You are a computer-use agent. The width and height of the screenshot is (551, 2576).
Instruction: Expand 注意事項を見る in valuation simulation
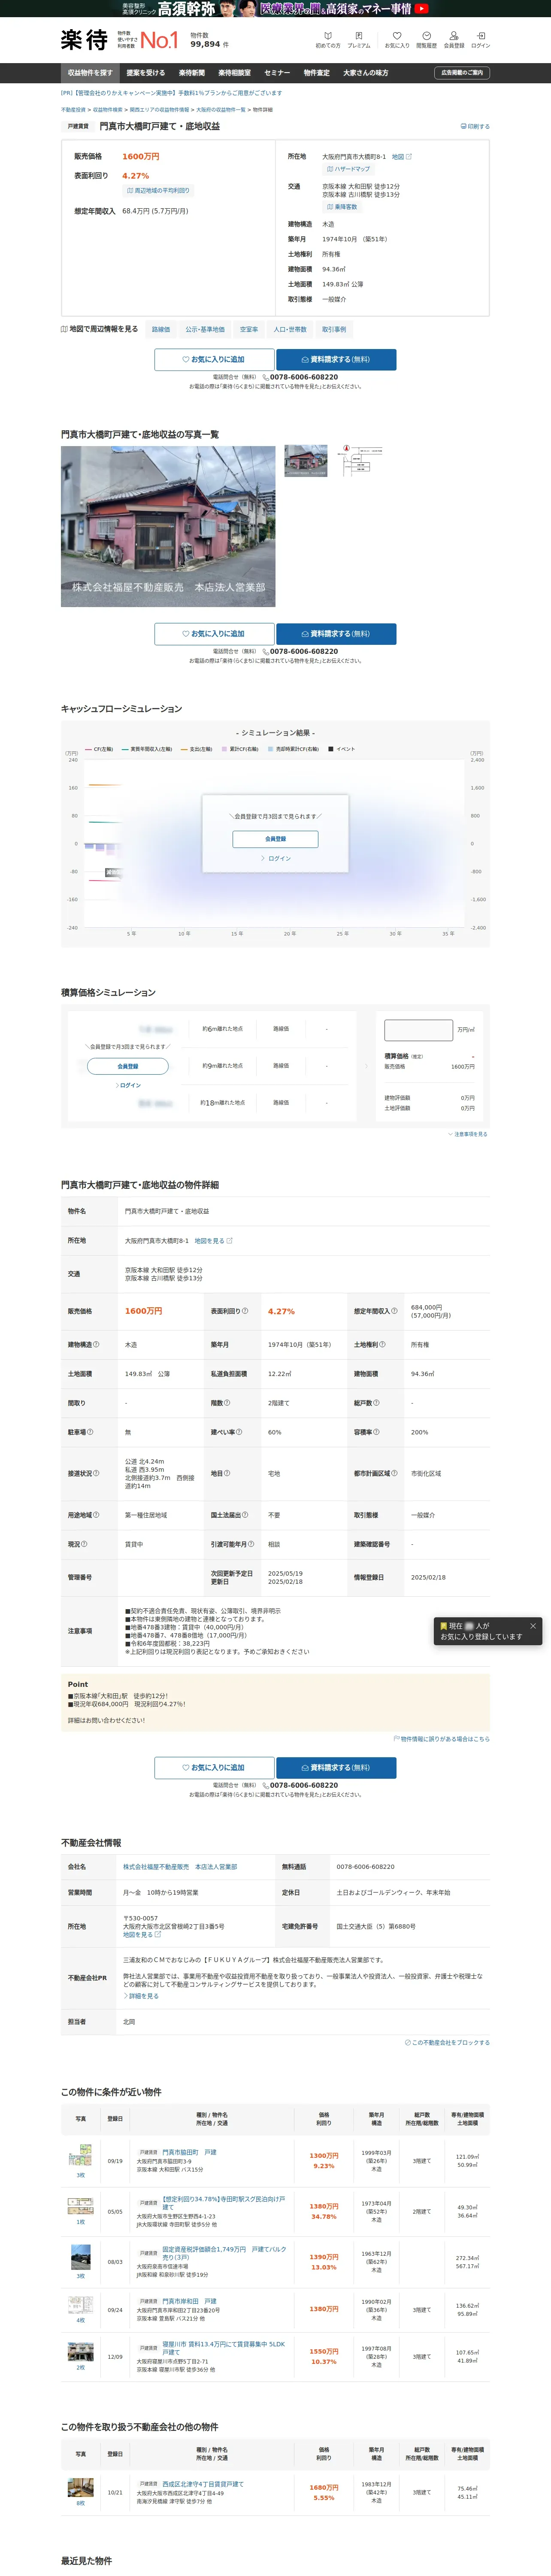(x=468, y=1134)
